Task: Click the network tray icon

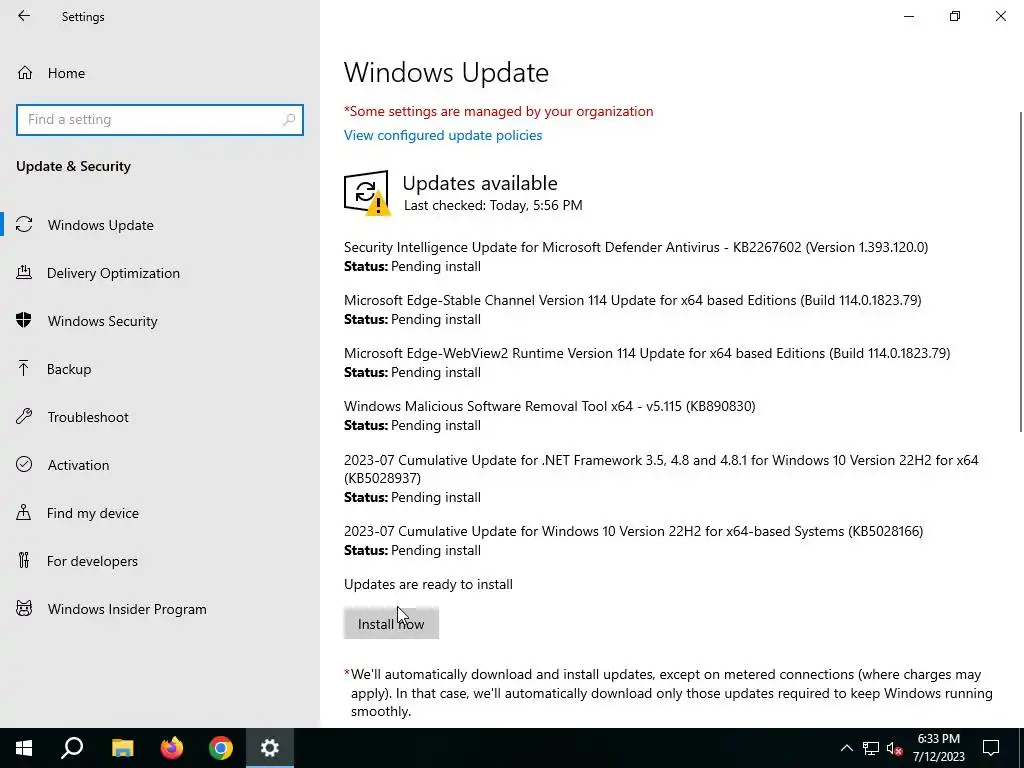Action: 871,748
